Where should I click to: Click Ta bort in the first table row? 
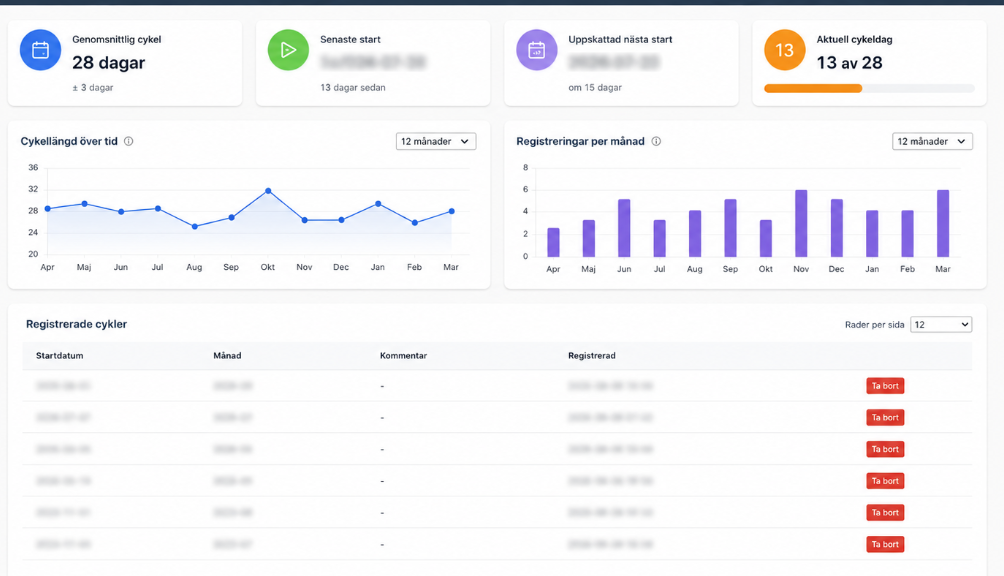885,386
